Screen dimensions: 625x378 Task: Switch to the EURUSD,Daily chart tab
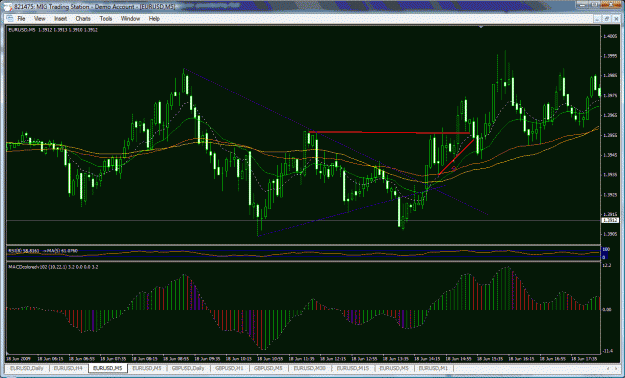[27, 368]
